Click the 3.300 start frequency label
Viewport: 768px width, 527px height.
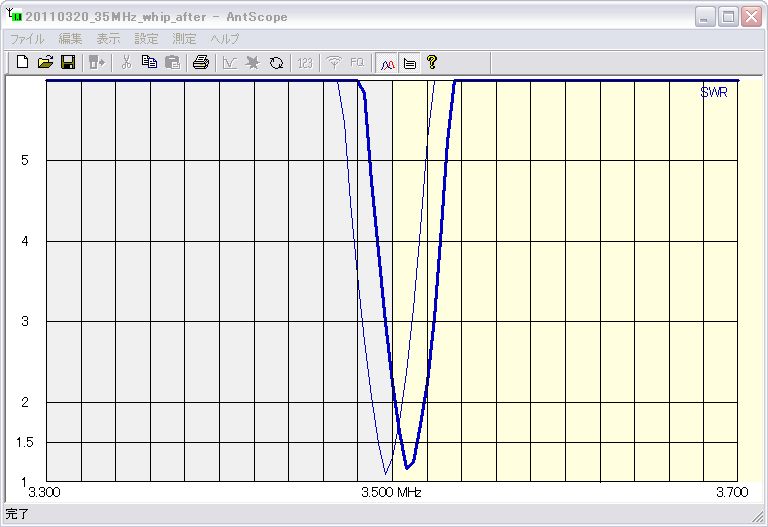point(45,492)
